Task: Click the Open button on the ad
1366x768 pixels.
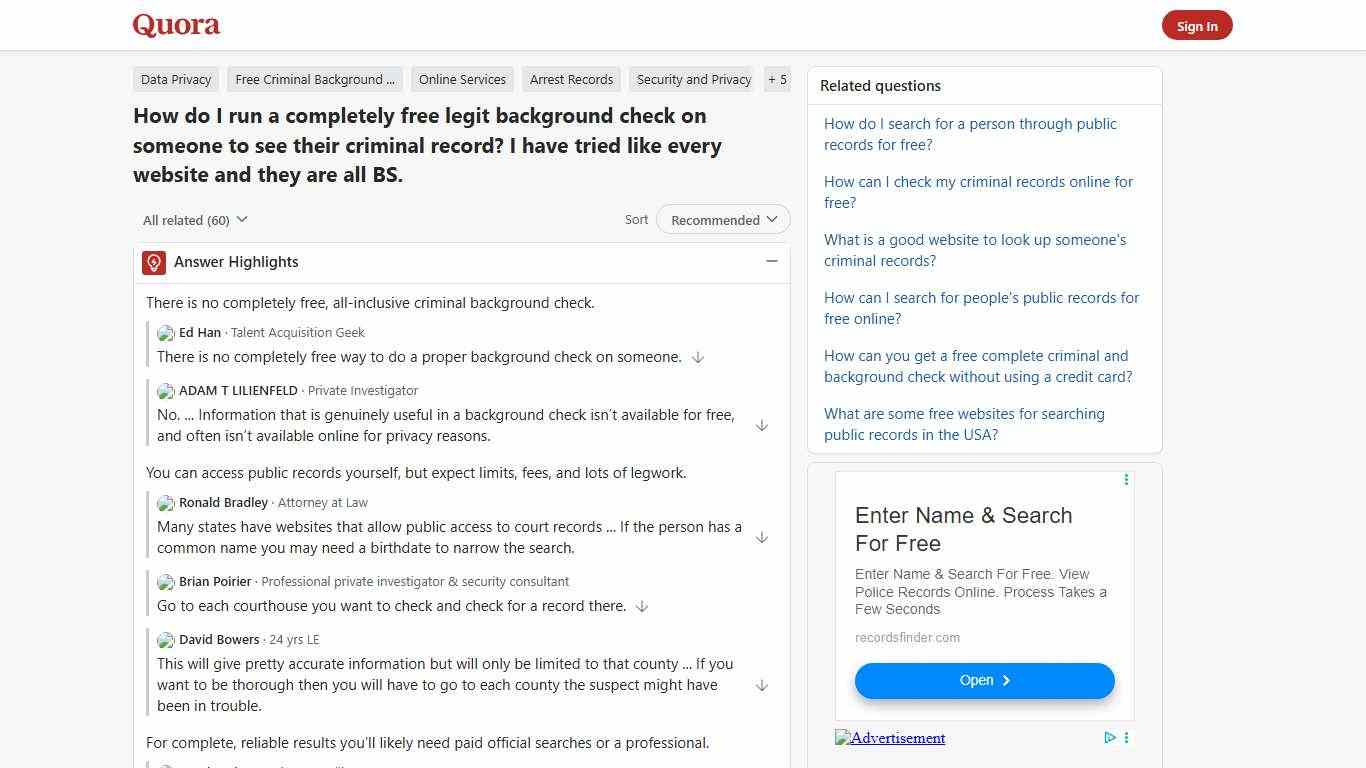Action: click(983, 680)
